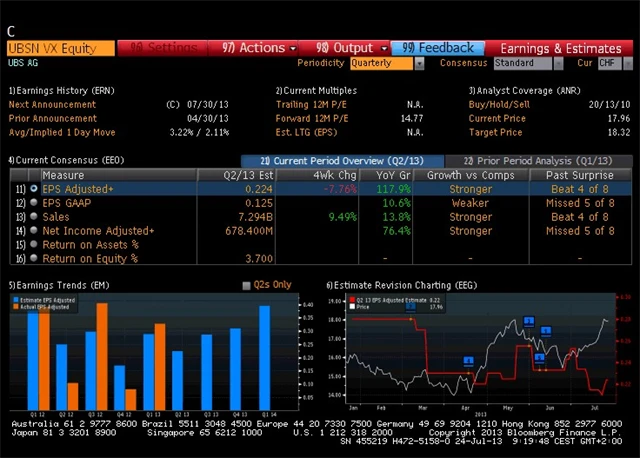Click the Return on Equity % row
This screenshot has height=458, width=640.
pos(90,258)
